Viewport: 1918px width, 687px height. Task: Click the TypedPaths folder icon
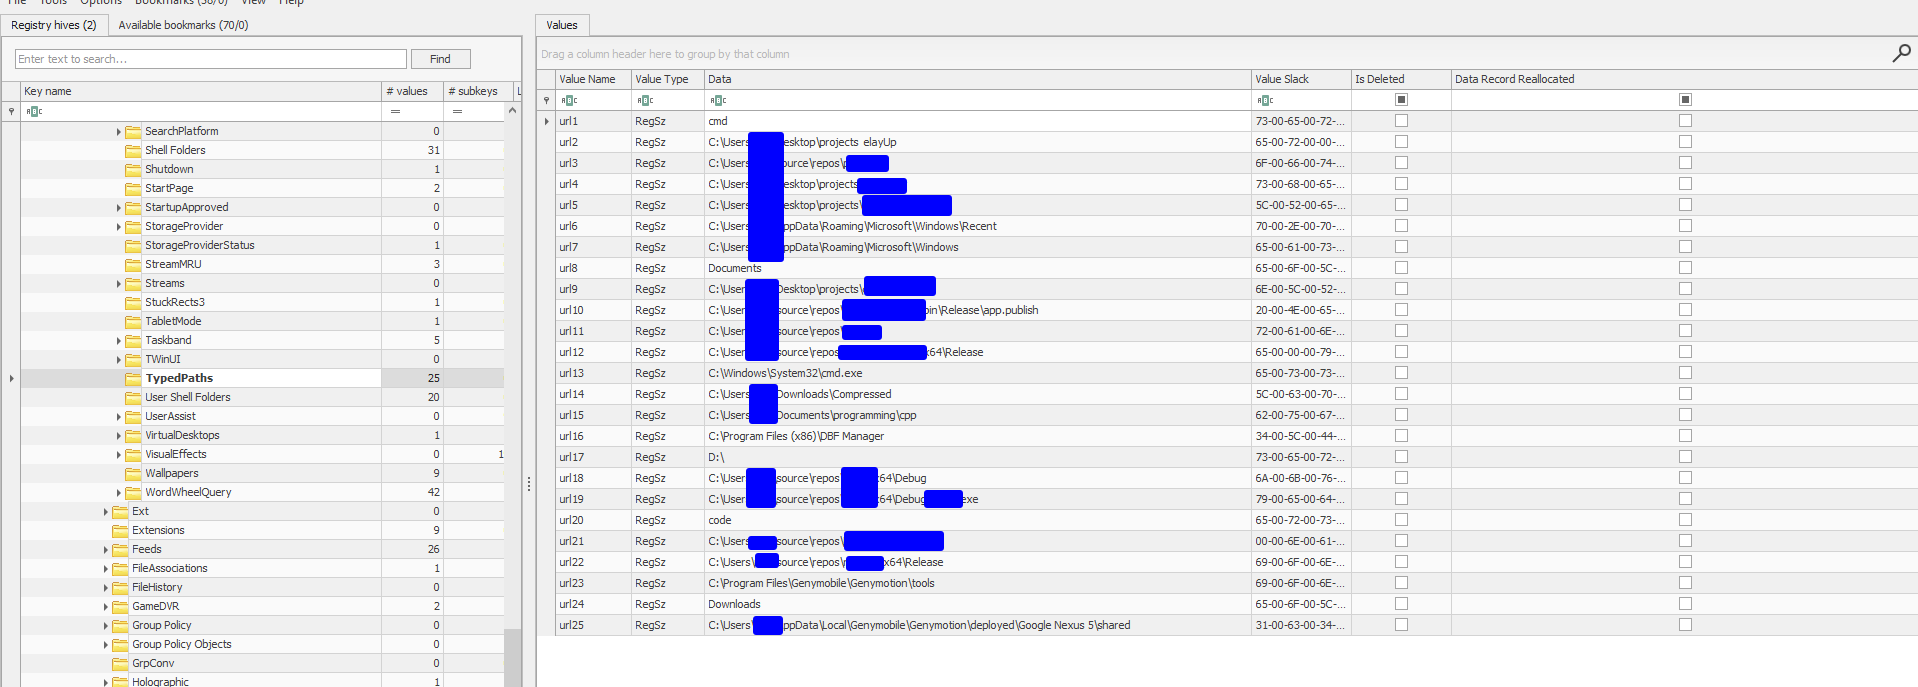click(x=133, y=378)
